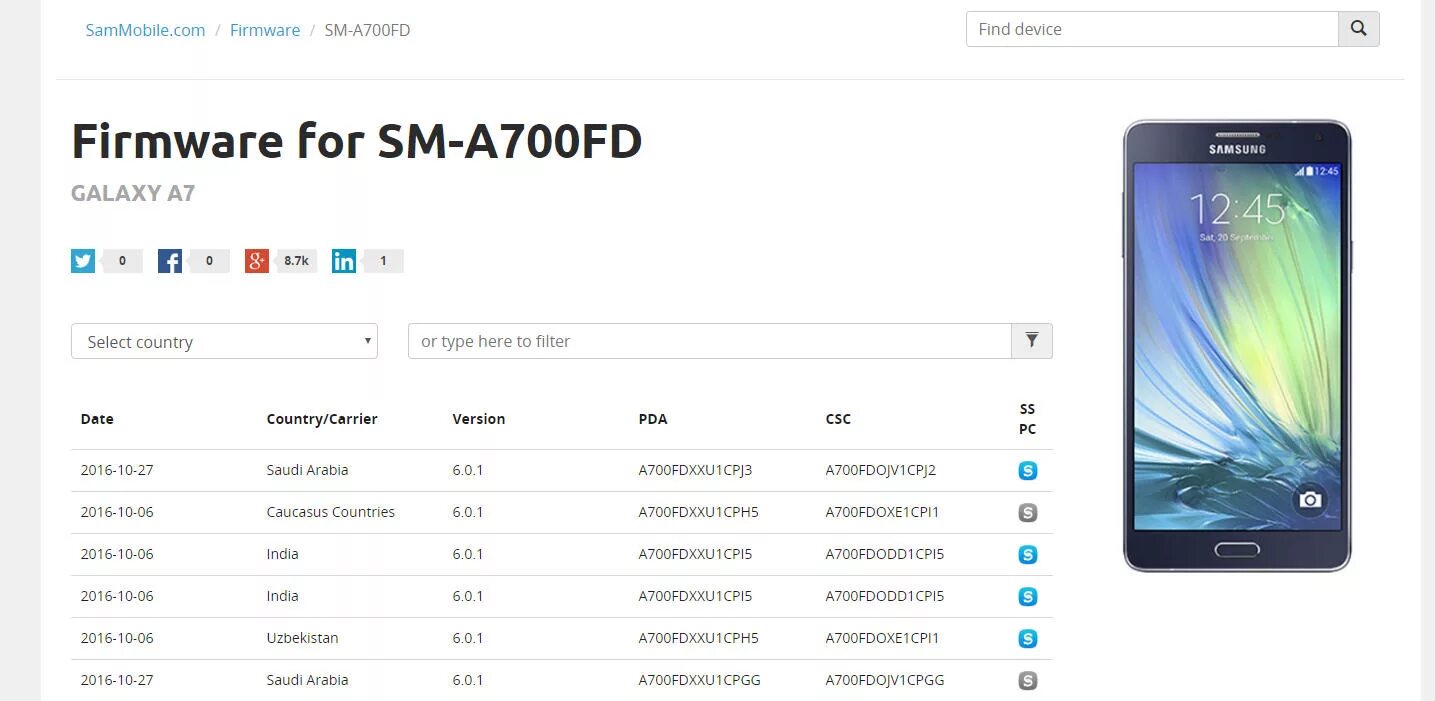Click CSC value A700FDOJV1CPJ2
The width and height of the screenshot is (1435, 701).
pyautogui.click(x=881, y=470)
